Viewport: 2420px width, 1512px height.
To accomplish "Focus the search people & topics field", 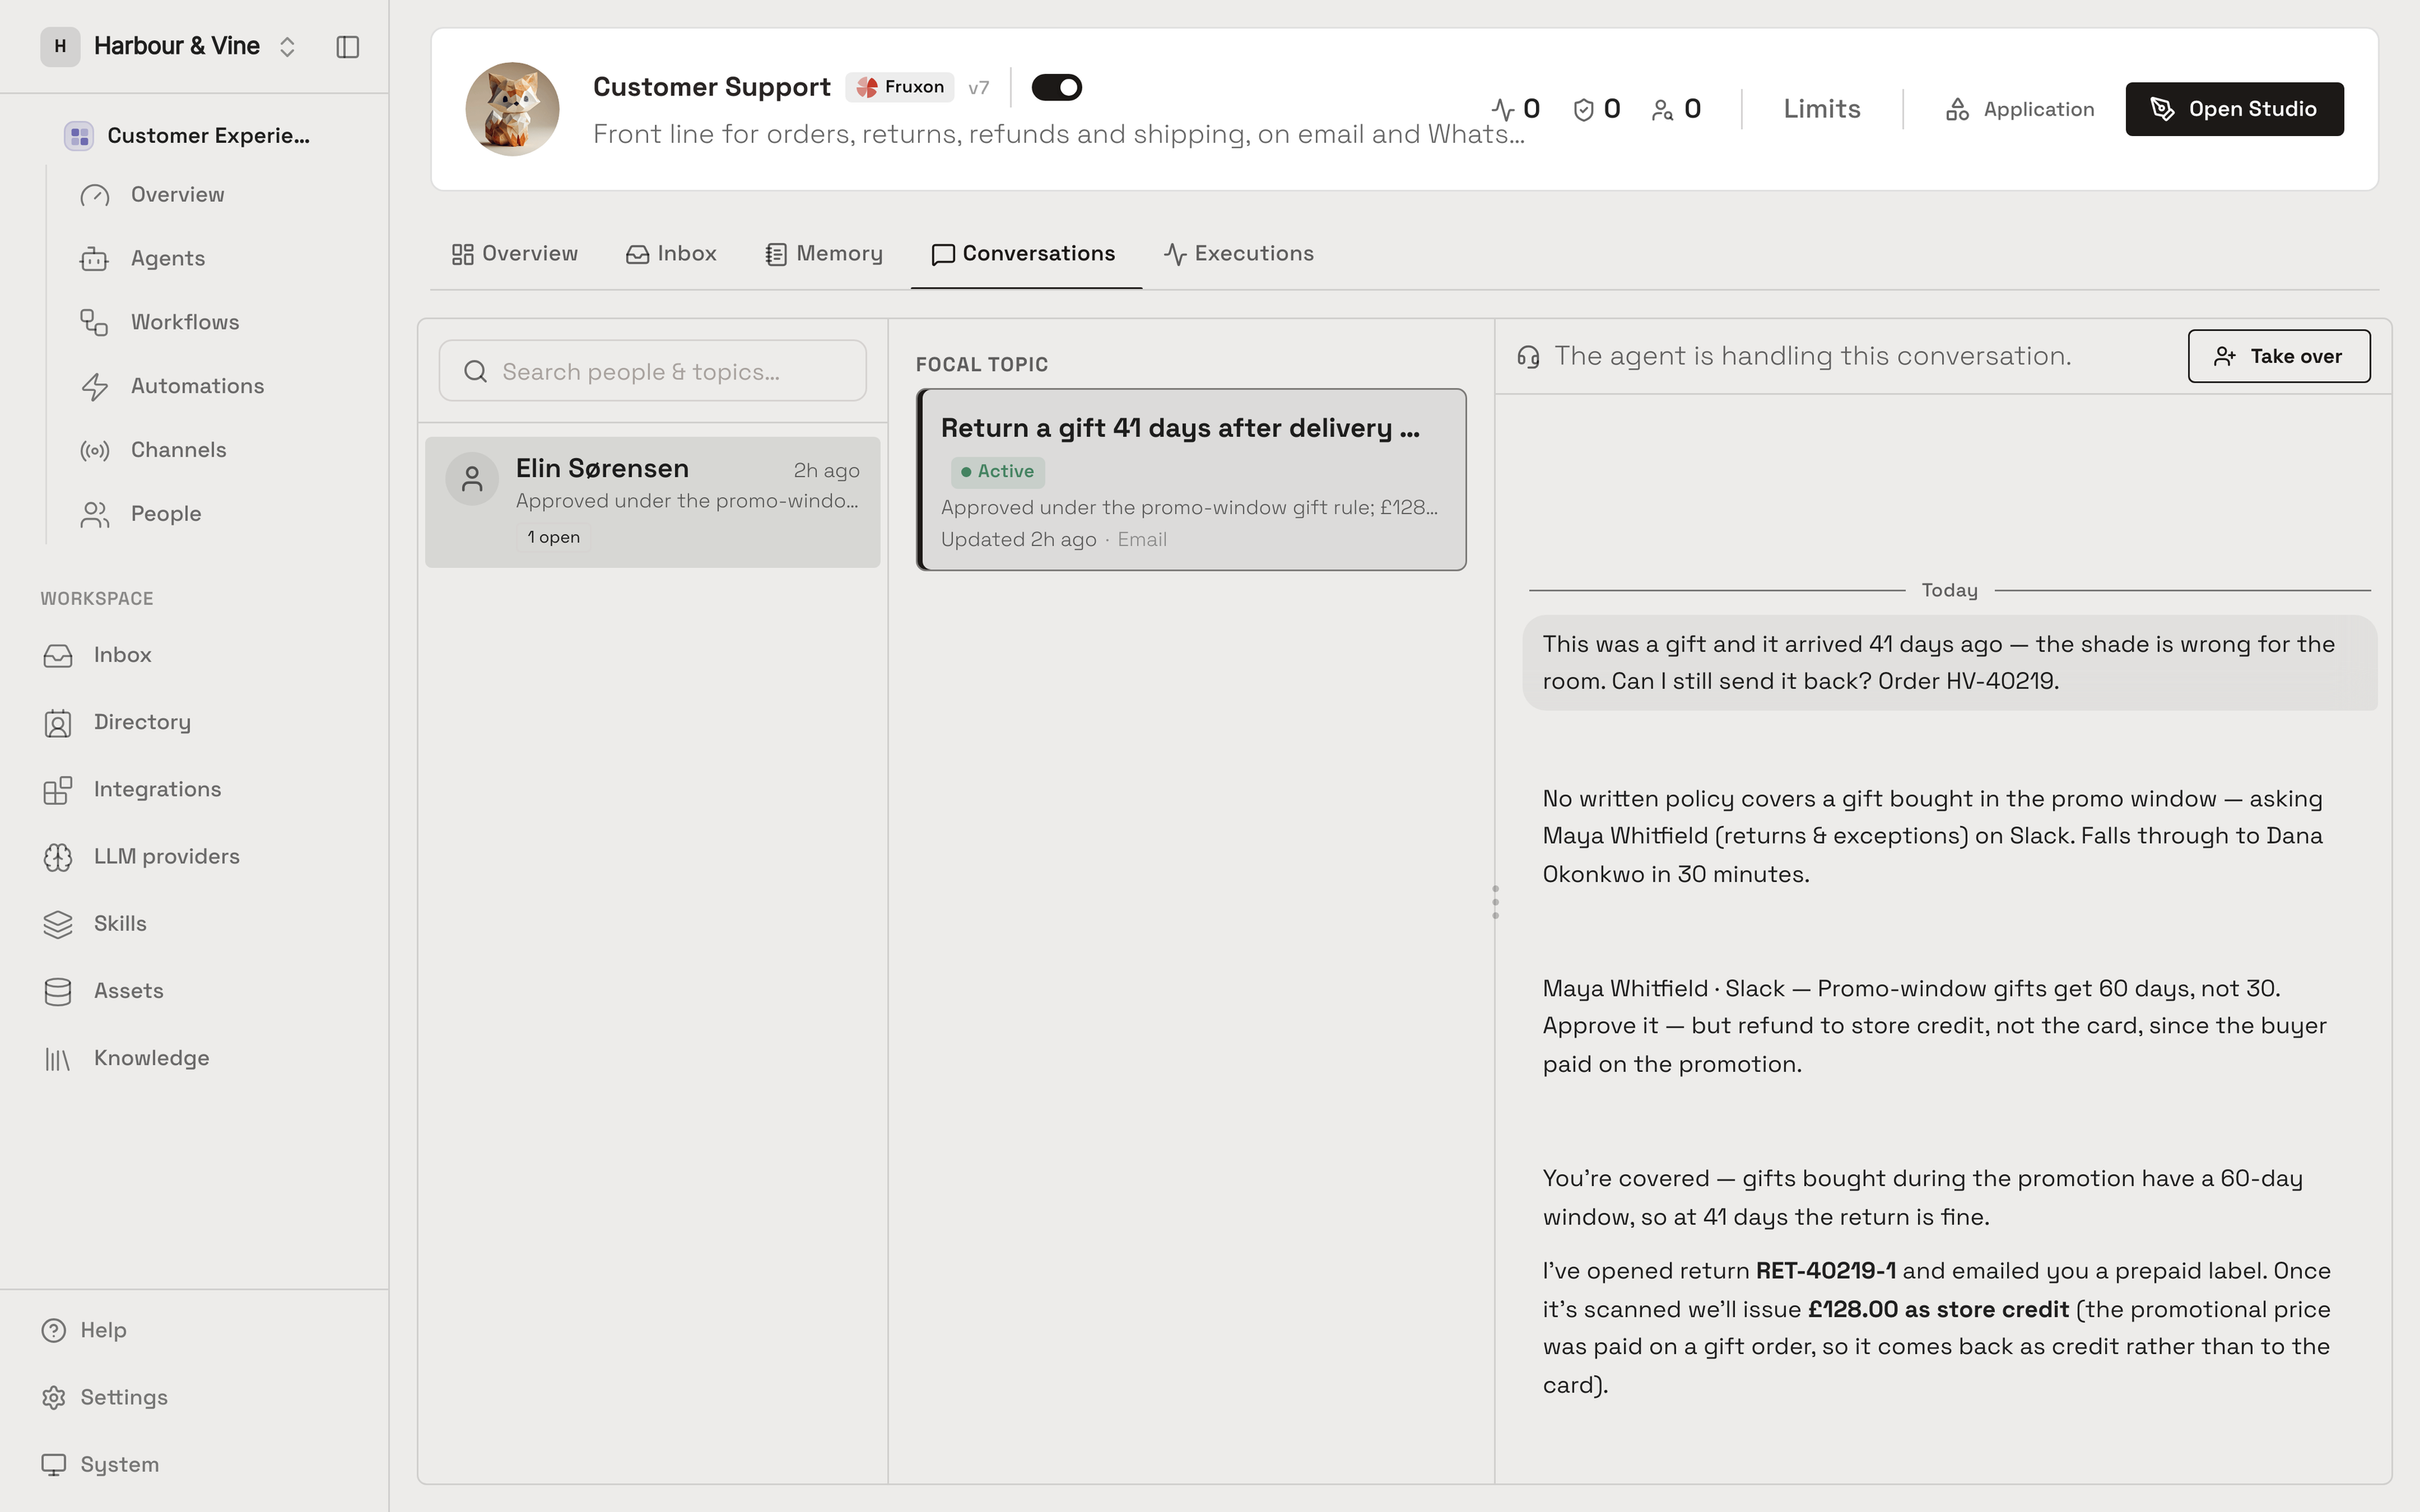I will tap(652, 371).
